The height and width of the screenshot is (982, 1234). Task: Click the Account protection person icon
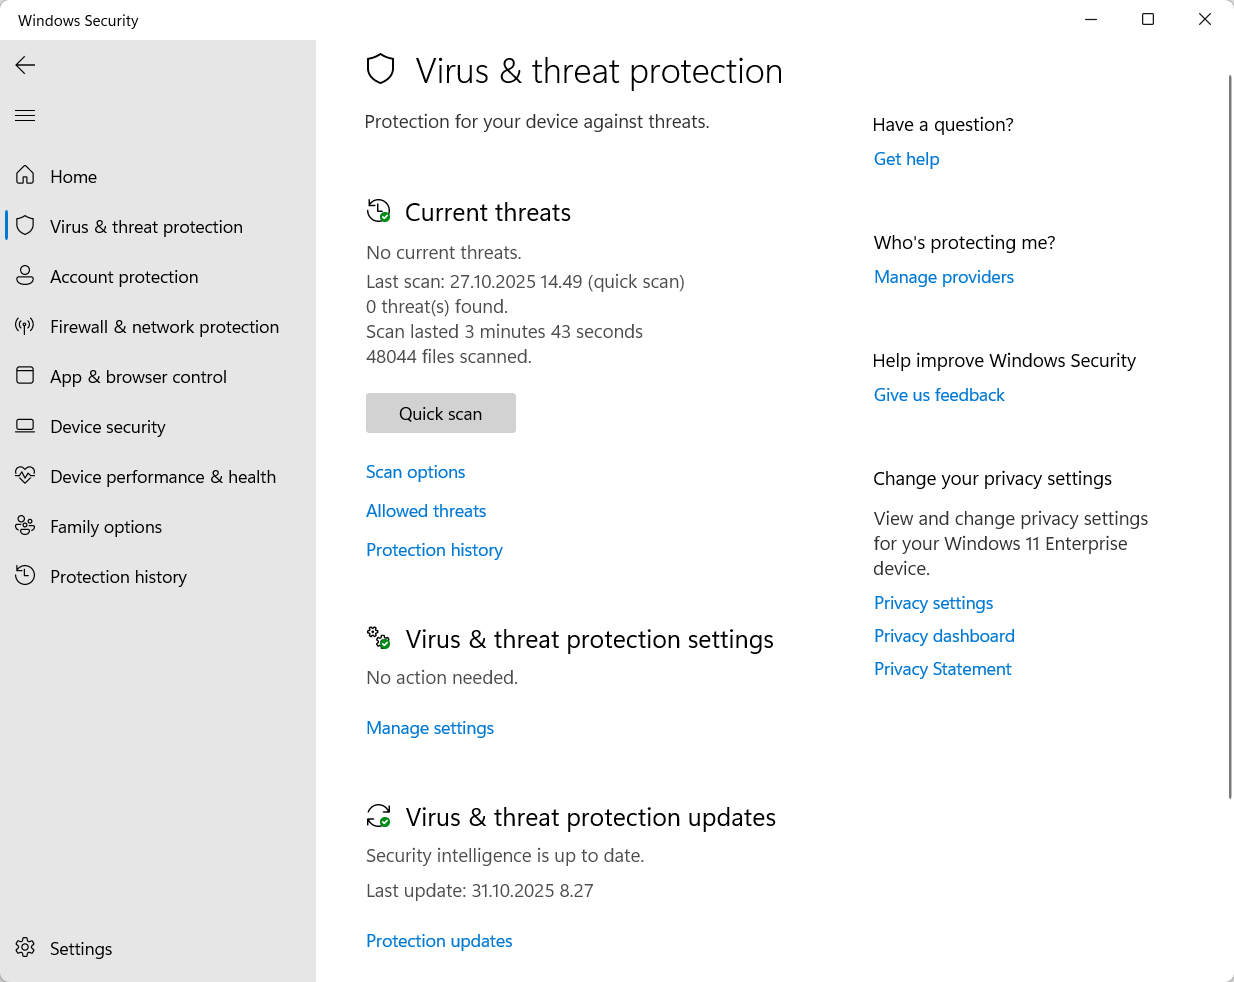pos(26,276)
